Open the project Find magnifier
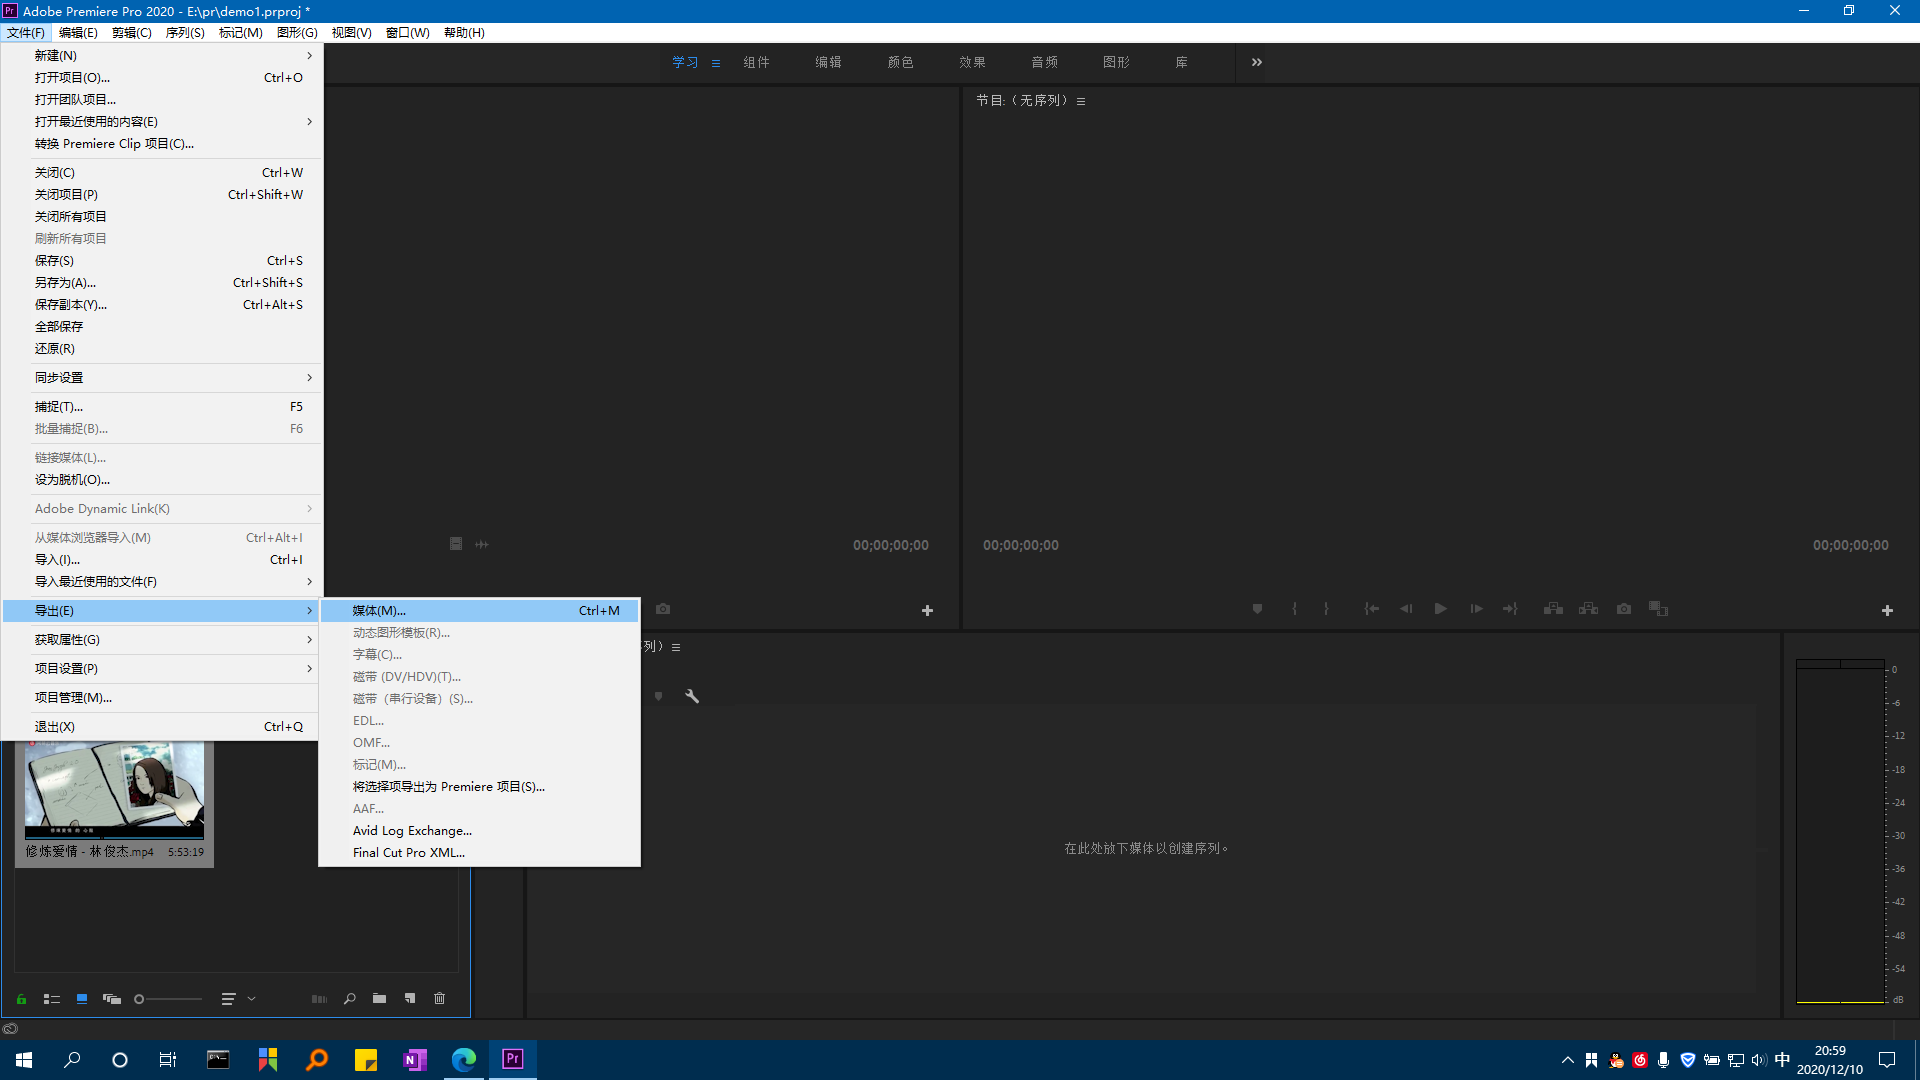Screen dimensions: 1920x1080 tap(349, 999)
